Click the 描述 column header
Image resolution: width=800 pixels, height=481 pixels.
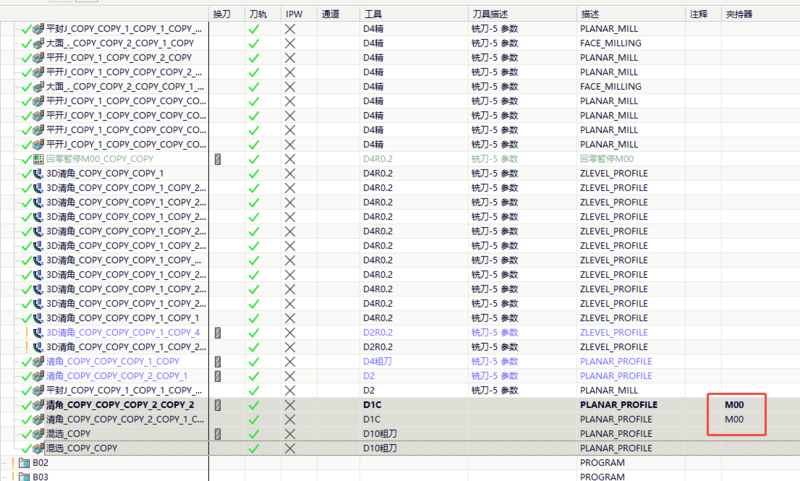[x=590, y=14]
